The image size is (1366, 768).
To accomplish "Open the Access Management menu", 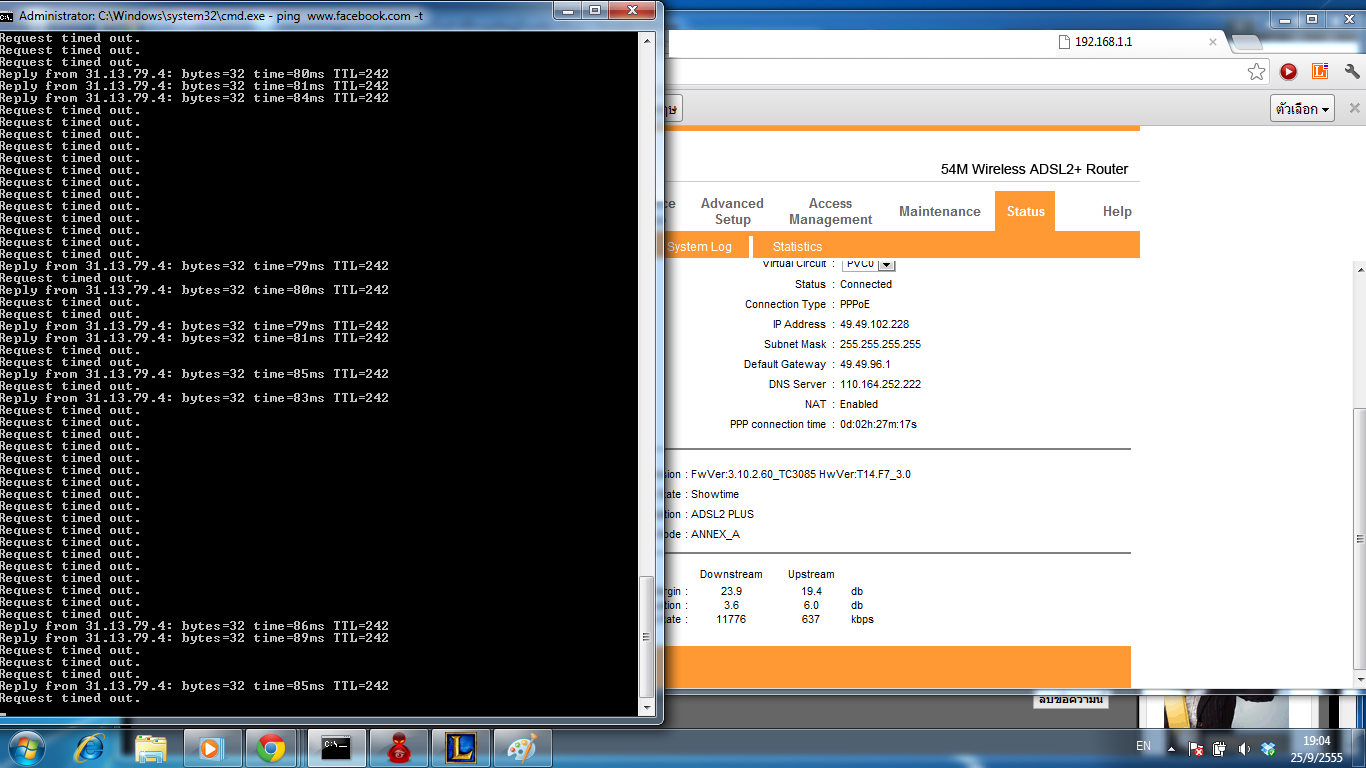I will [x=830, y=211].
